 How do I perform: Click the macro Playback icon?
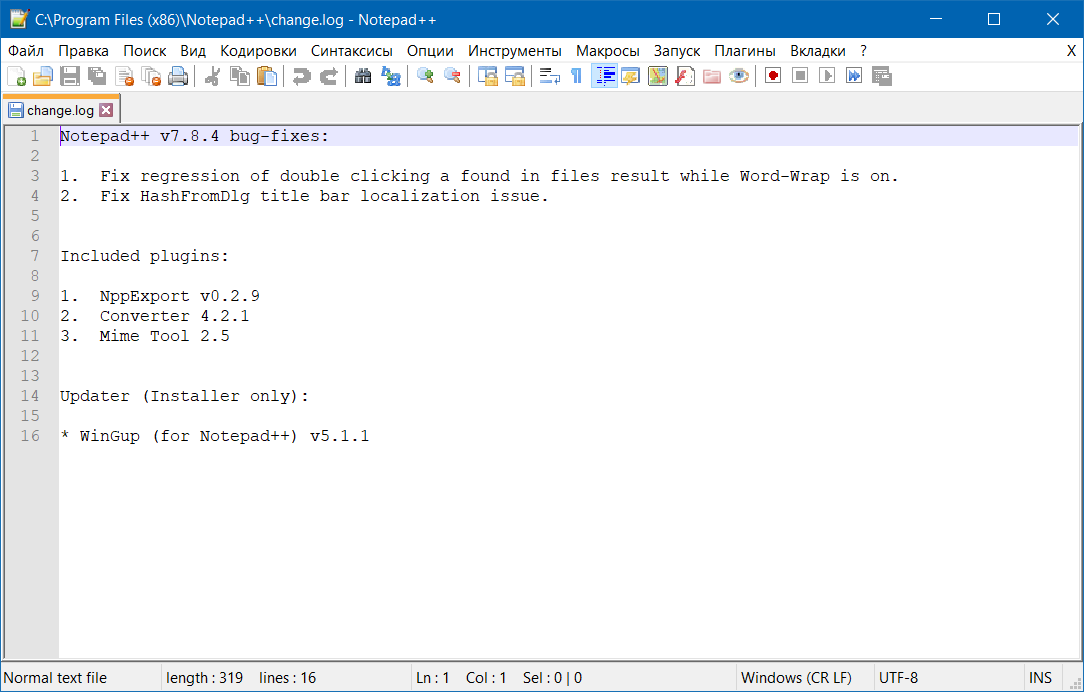coord(827,76)
